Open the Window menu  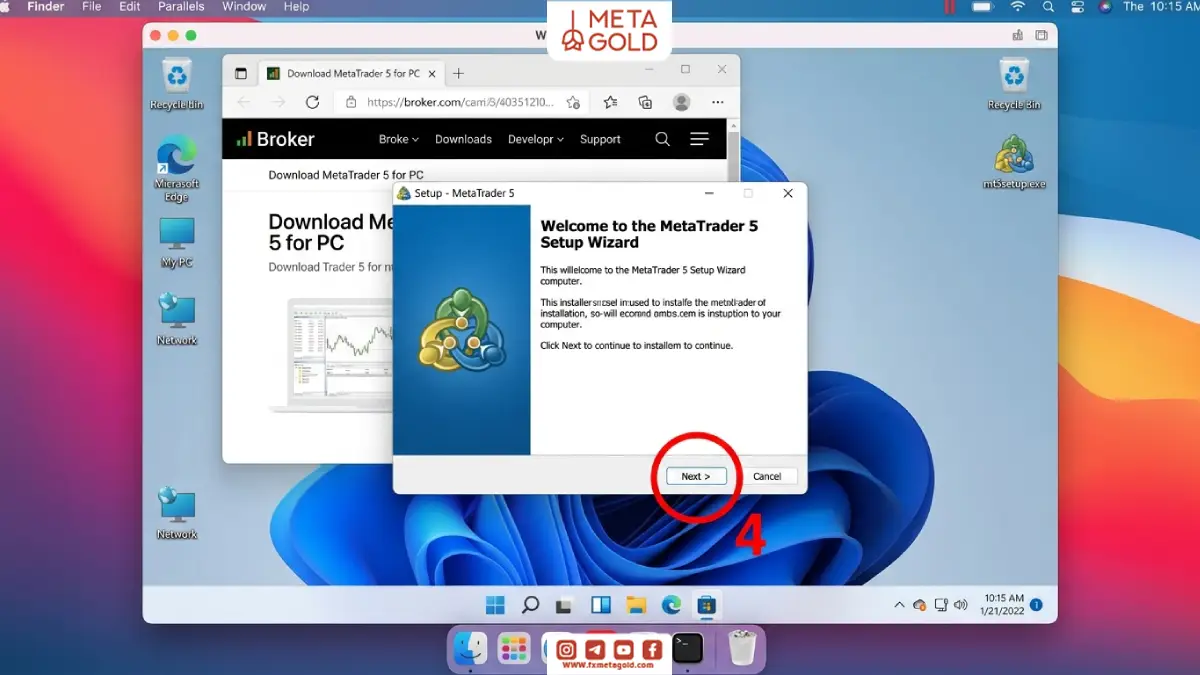click(x=244, y=6)
